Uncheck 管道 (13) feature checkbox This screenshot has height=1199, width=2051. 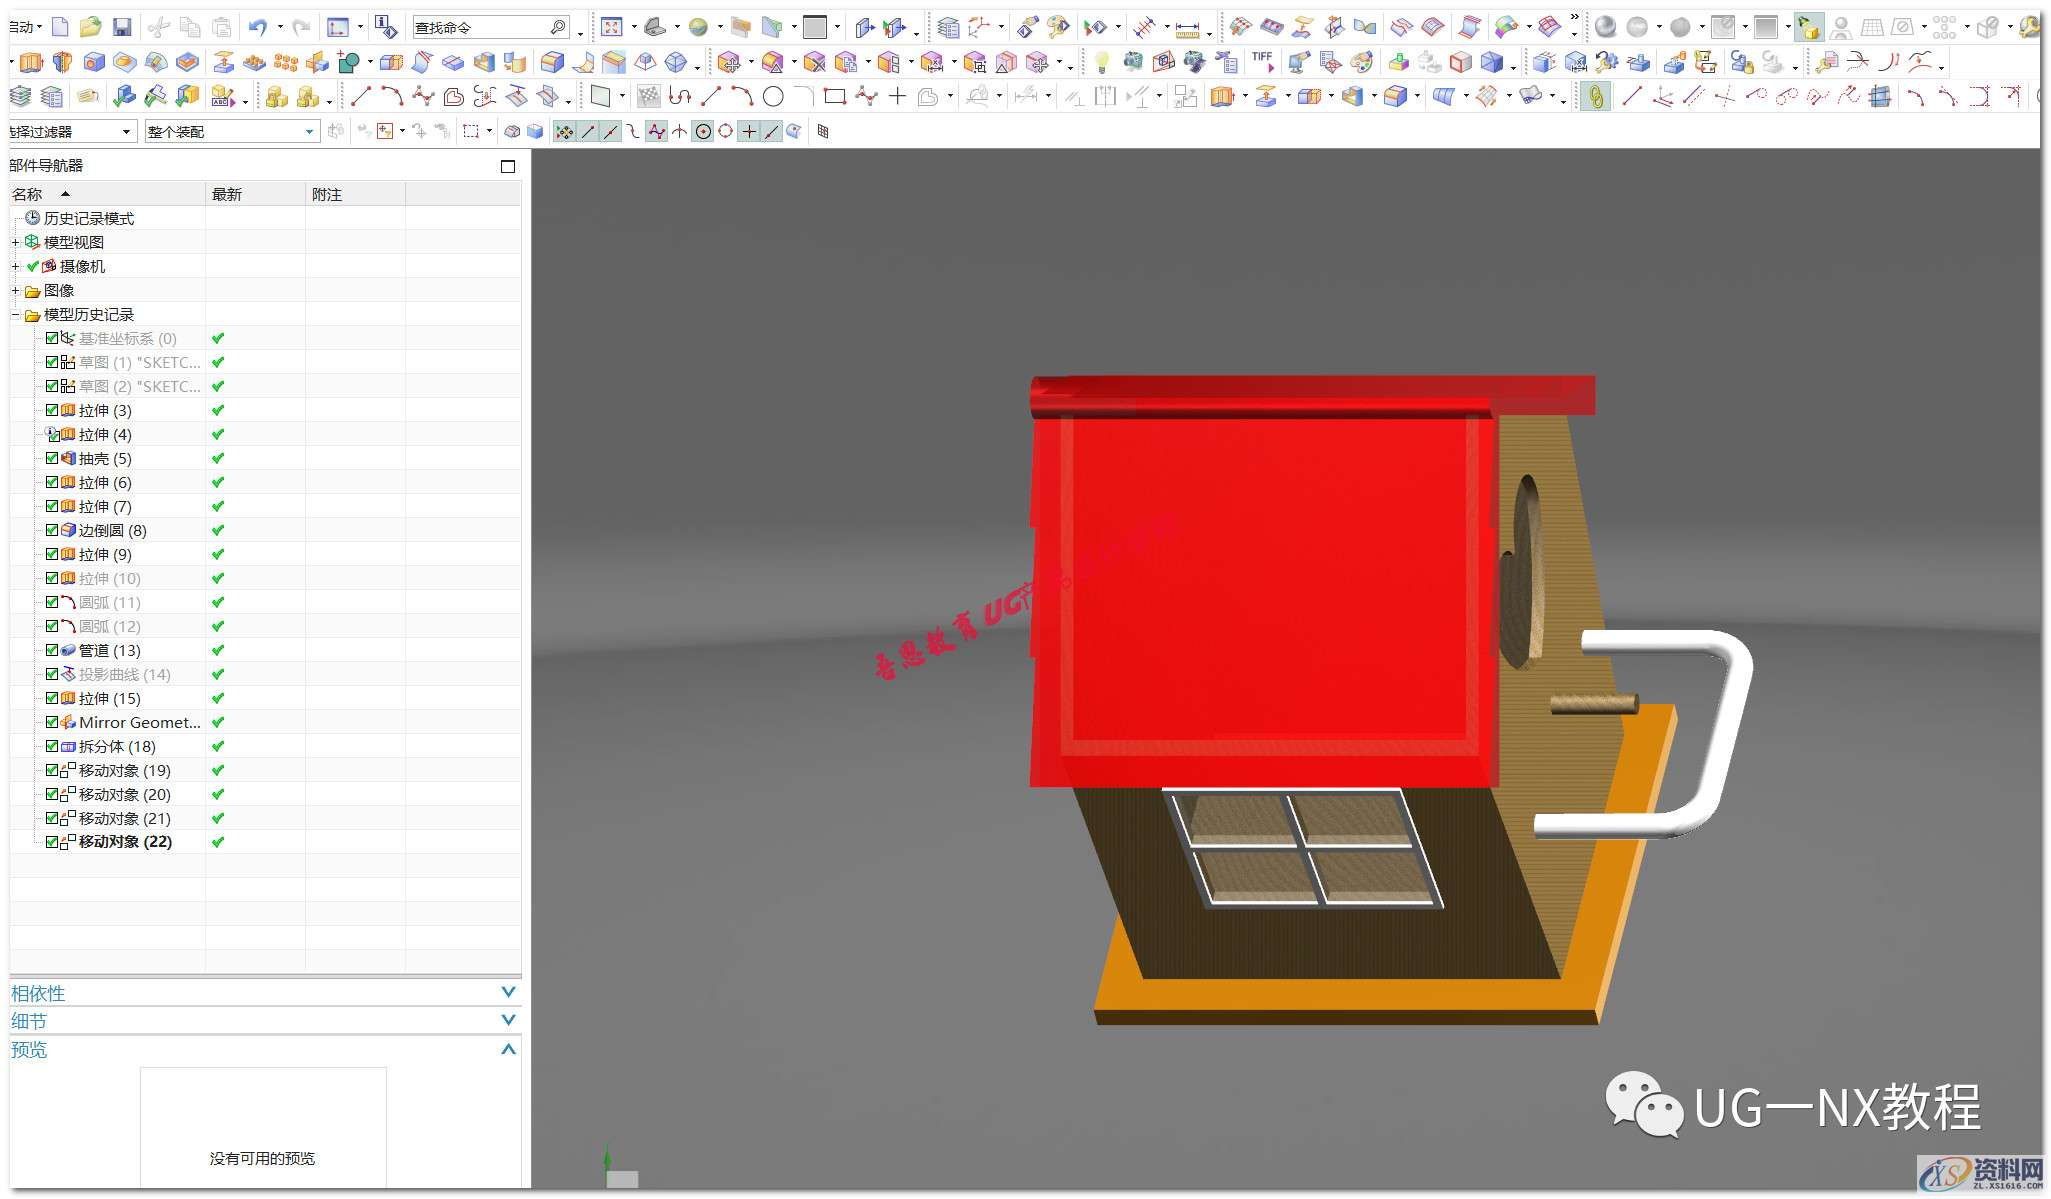pos(52,650)
